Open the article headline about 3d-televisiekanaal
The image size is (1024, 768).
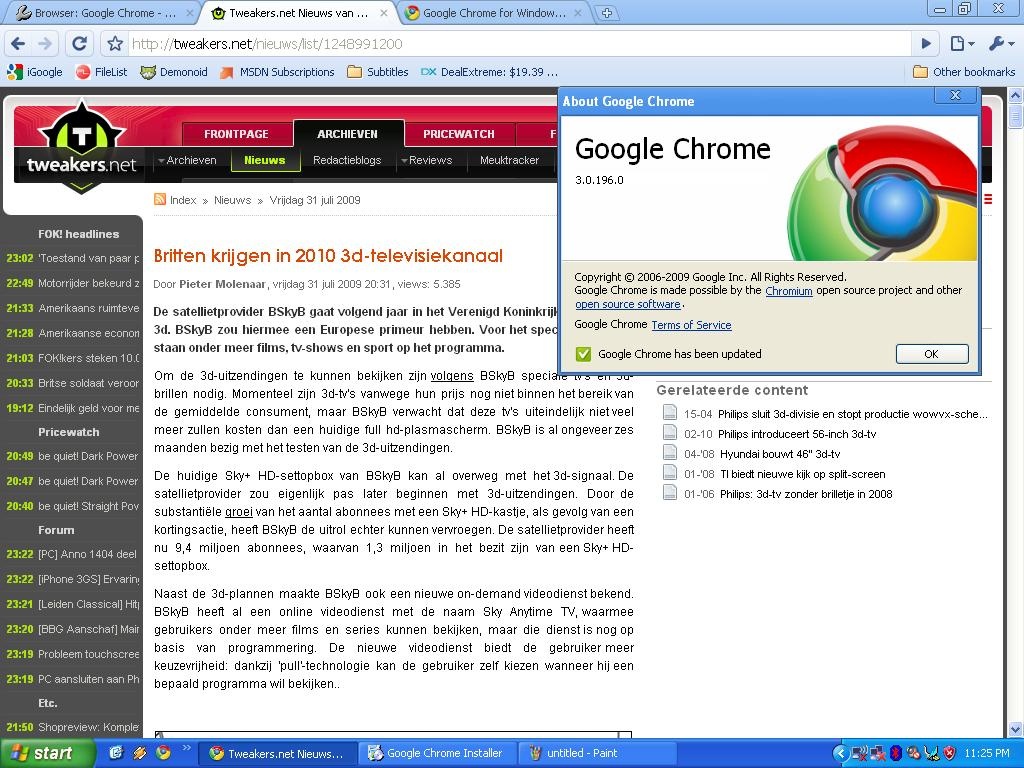328,255
